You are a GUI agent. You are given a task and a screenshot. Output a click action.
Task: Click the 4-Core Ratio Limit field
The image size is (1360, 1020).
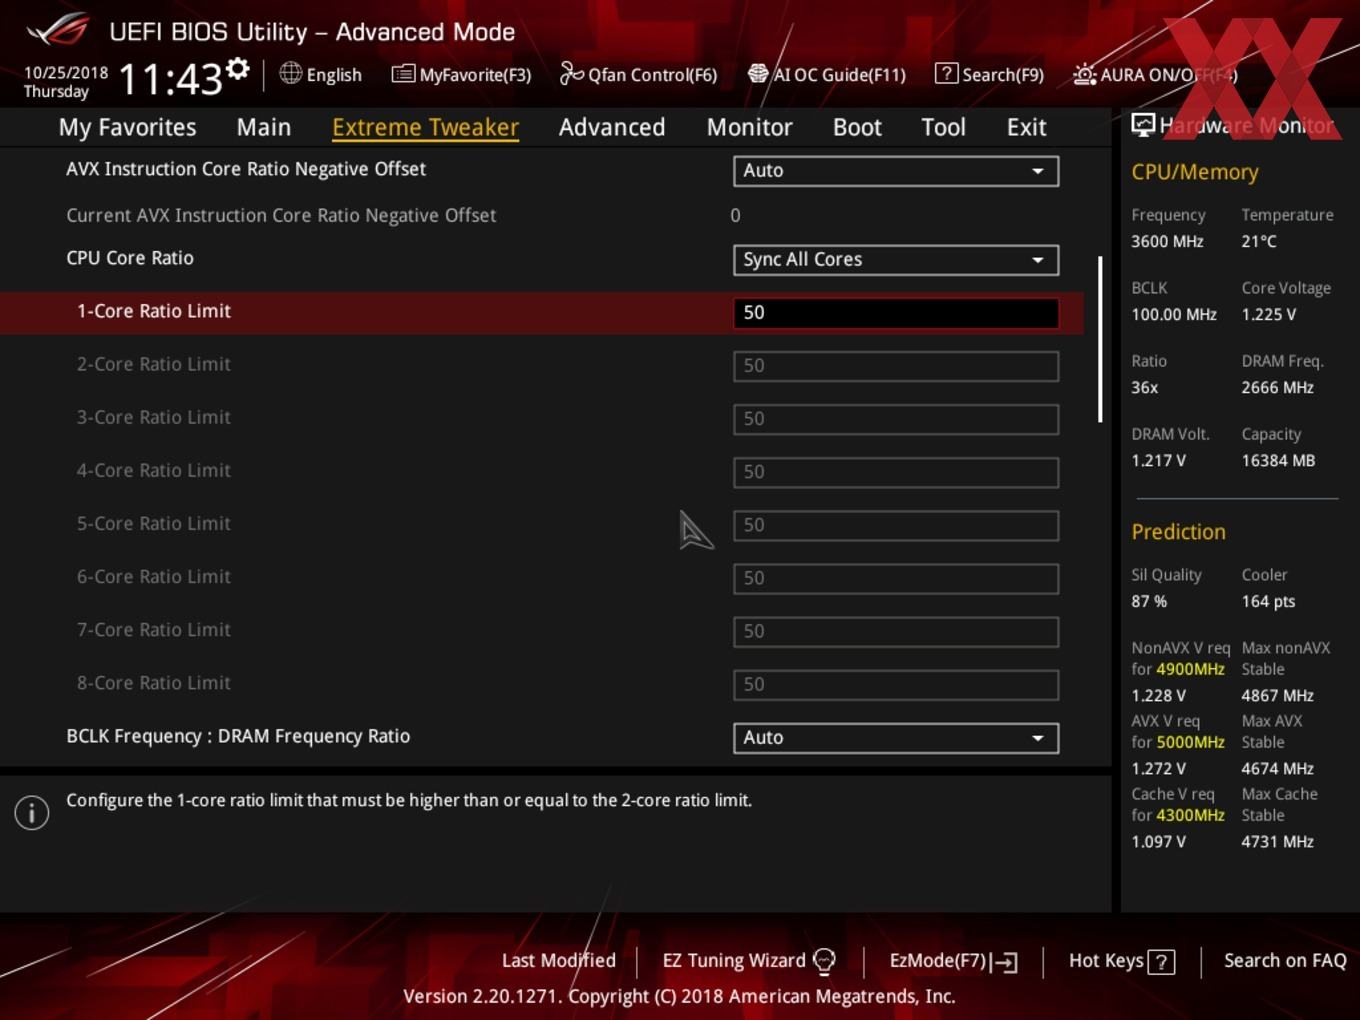tap(896, 472)
